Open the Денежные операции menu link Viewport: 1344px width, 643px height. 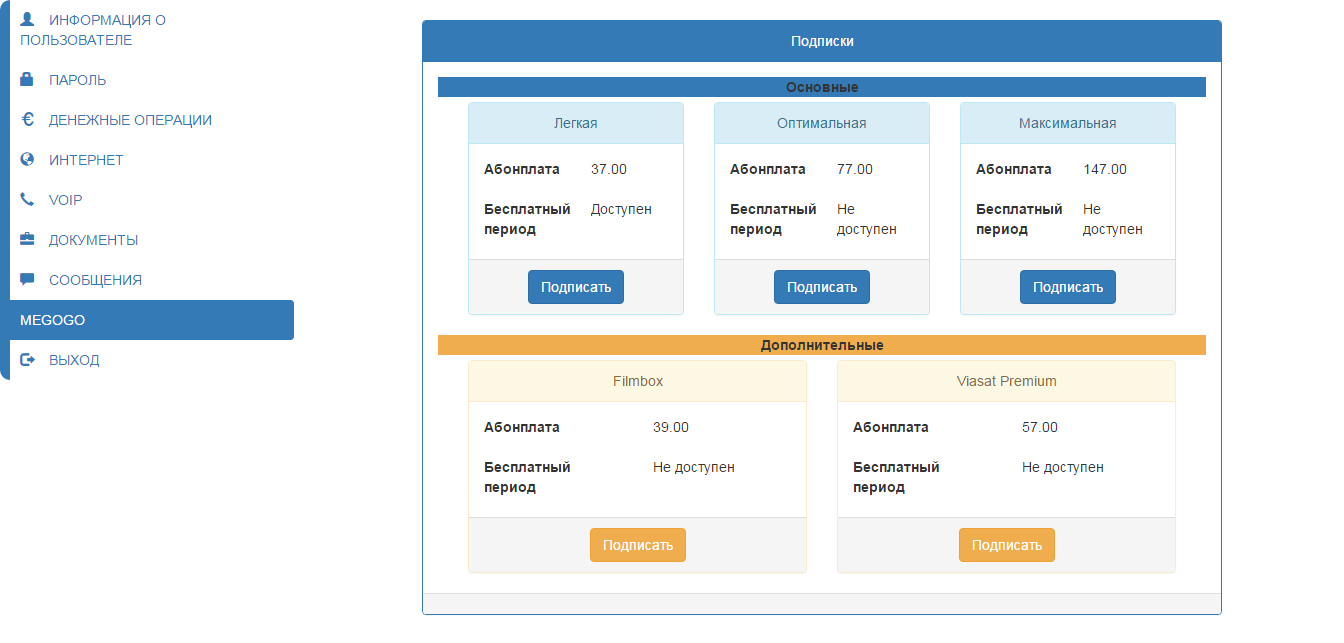coord(130,120)
